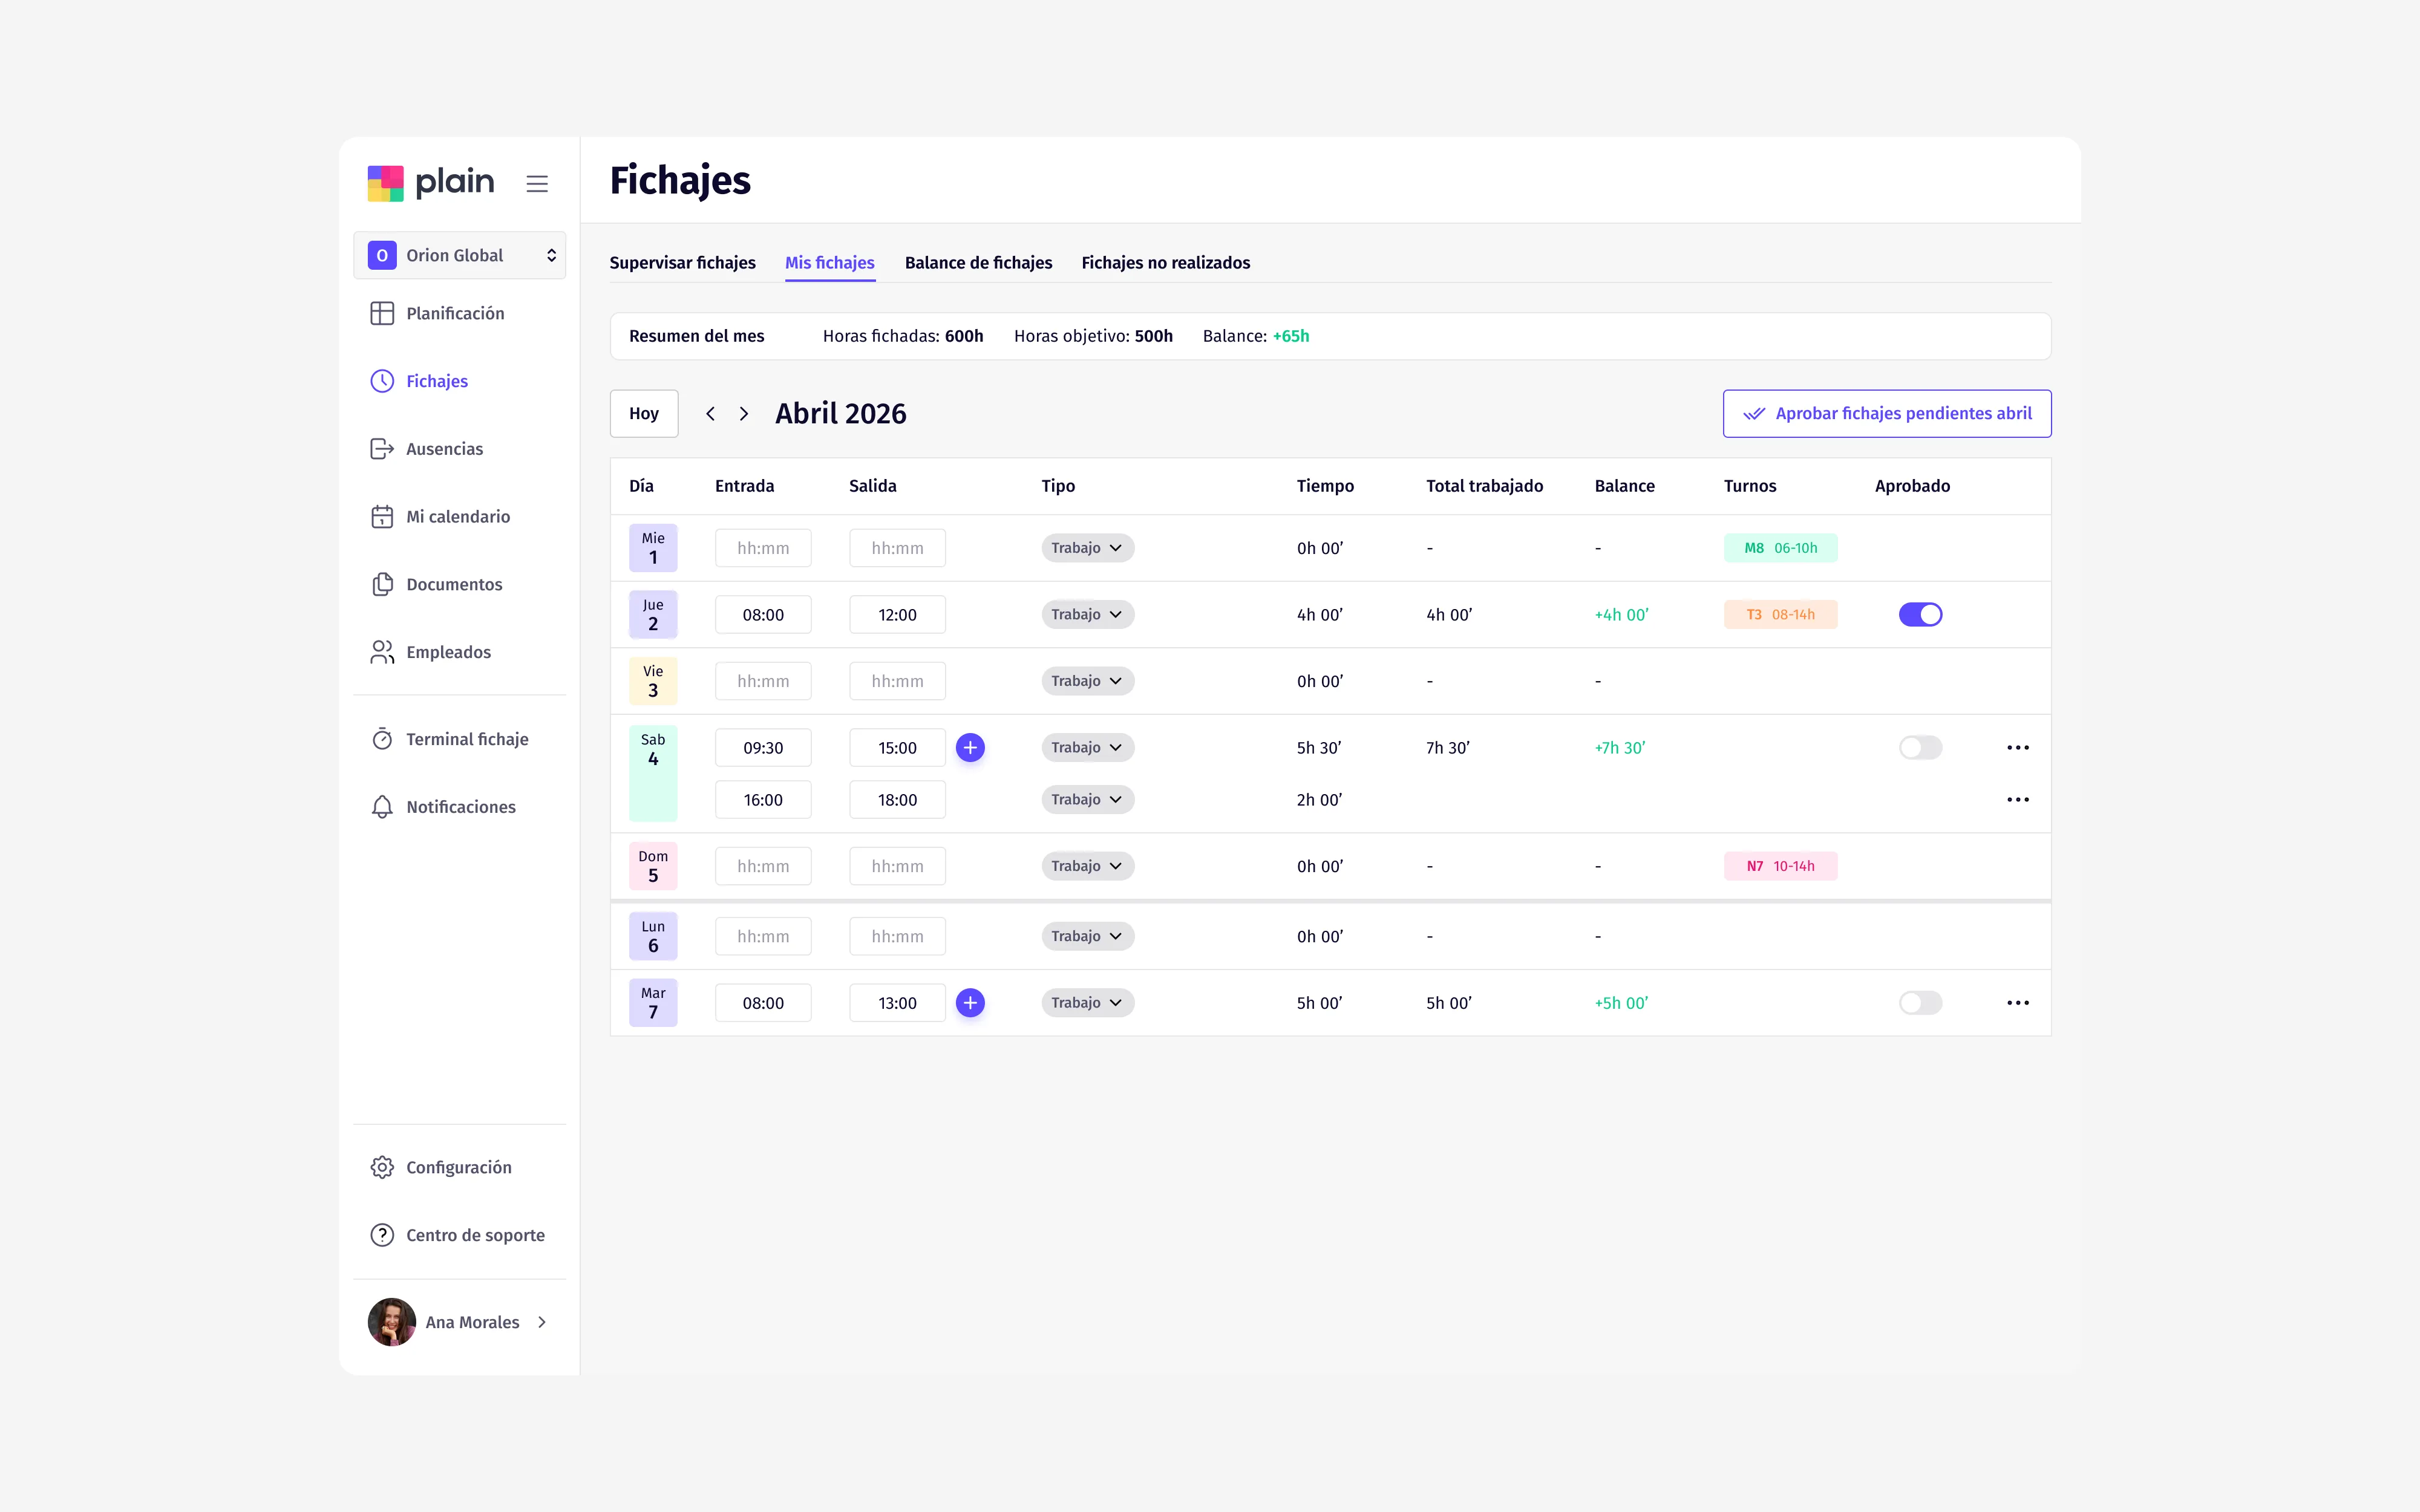Collapse sidebar with the hamburger menu icon

point(537,183)
